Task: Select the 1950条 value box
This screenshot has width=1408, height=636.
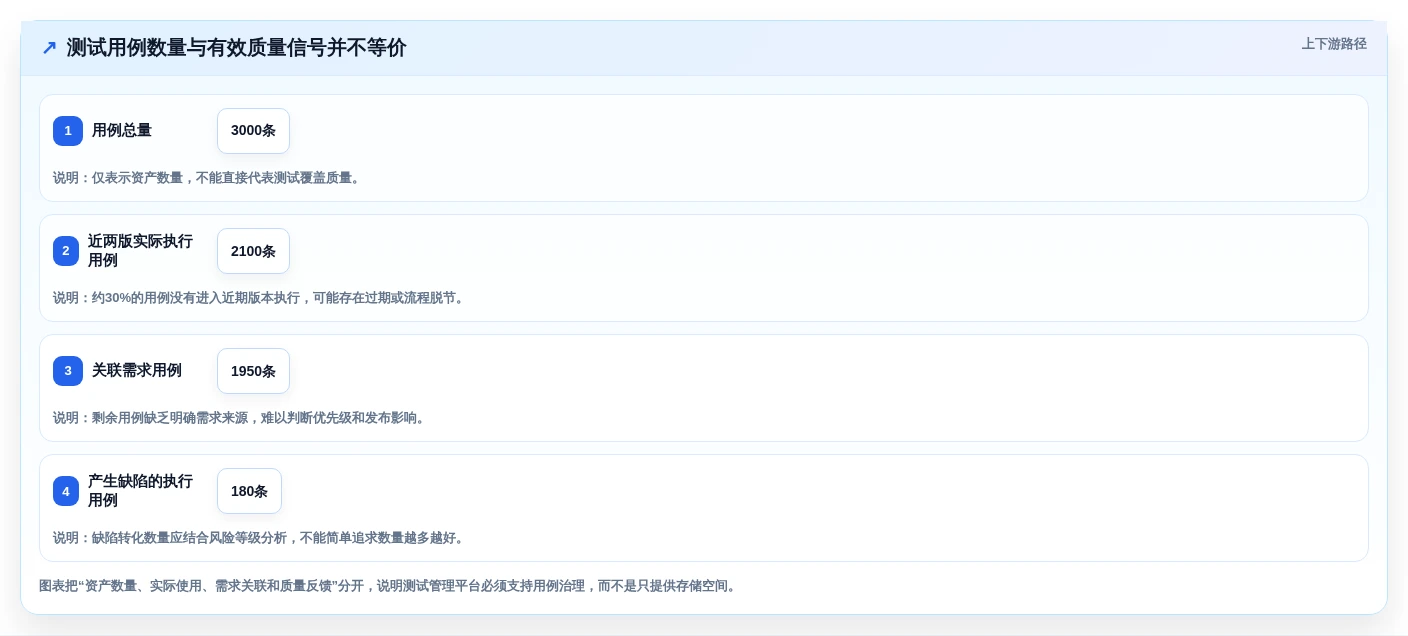Action: coord(253,371)
